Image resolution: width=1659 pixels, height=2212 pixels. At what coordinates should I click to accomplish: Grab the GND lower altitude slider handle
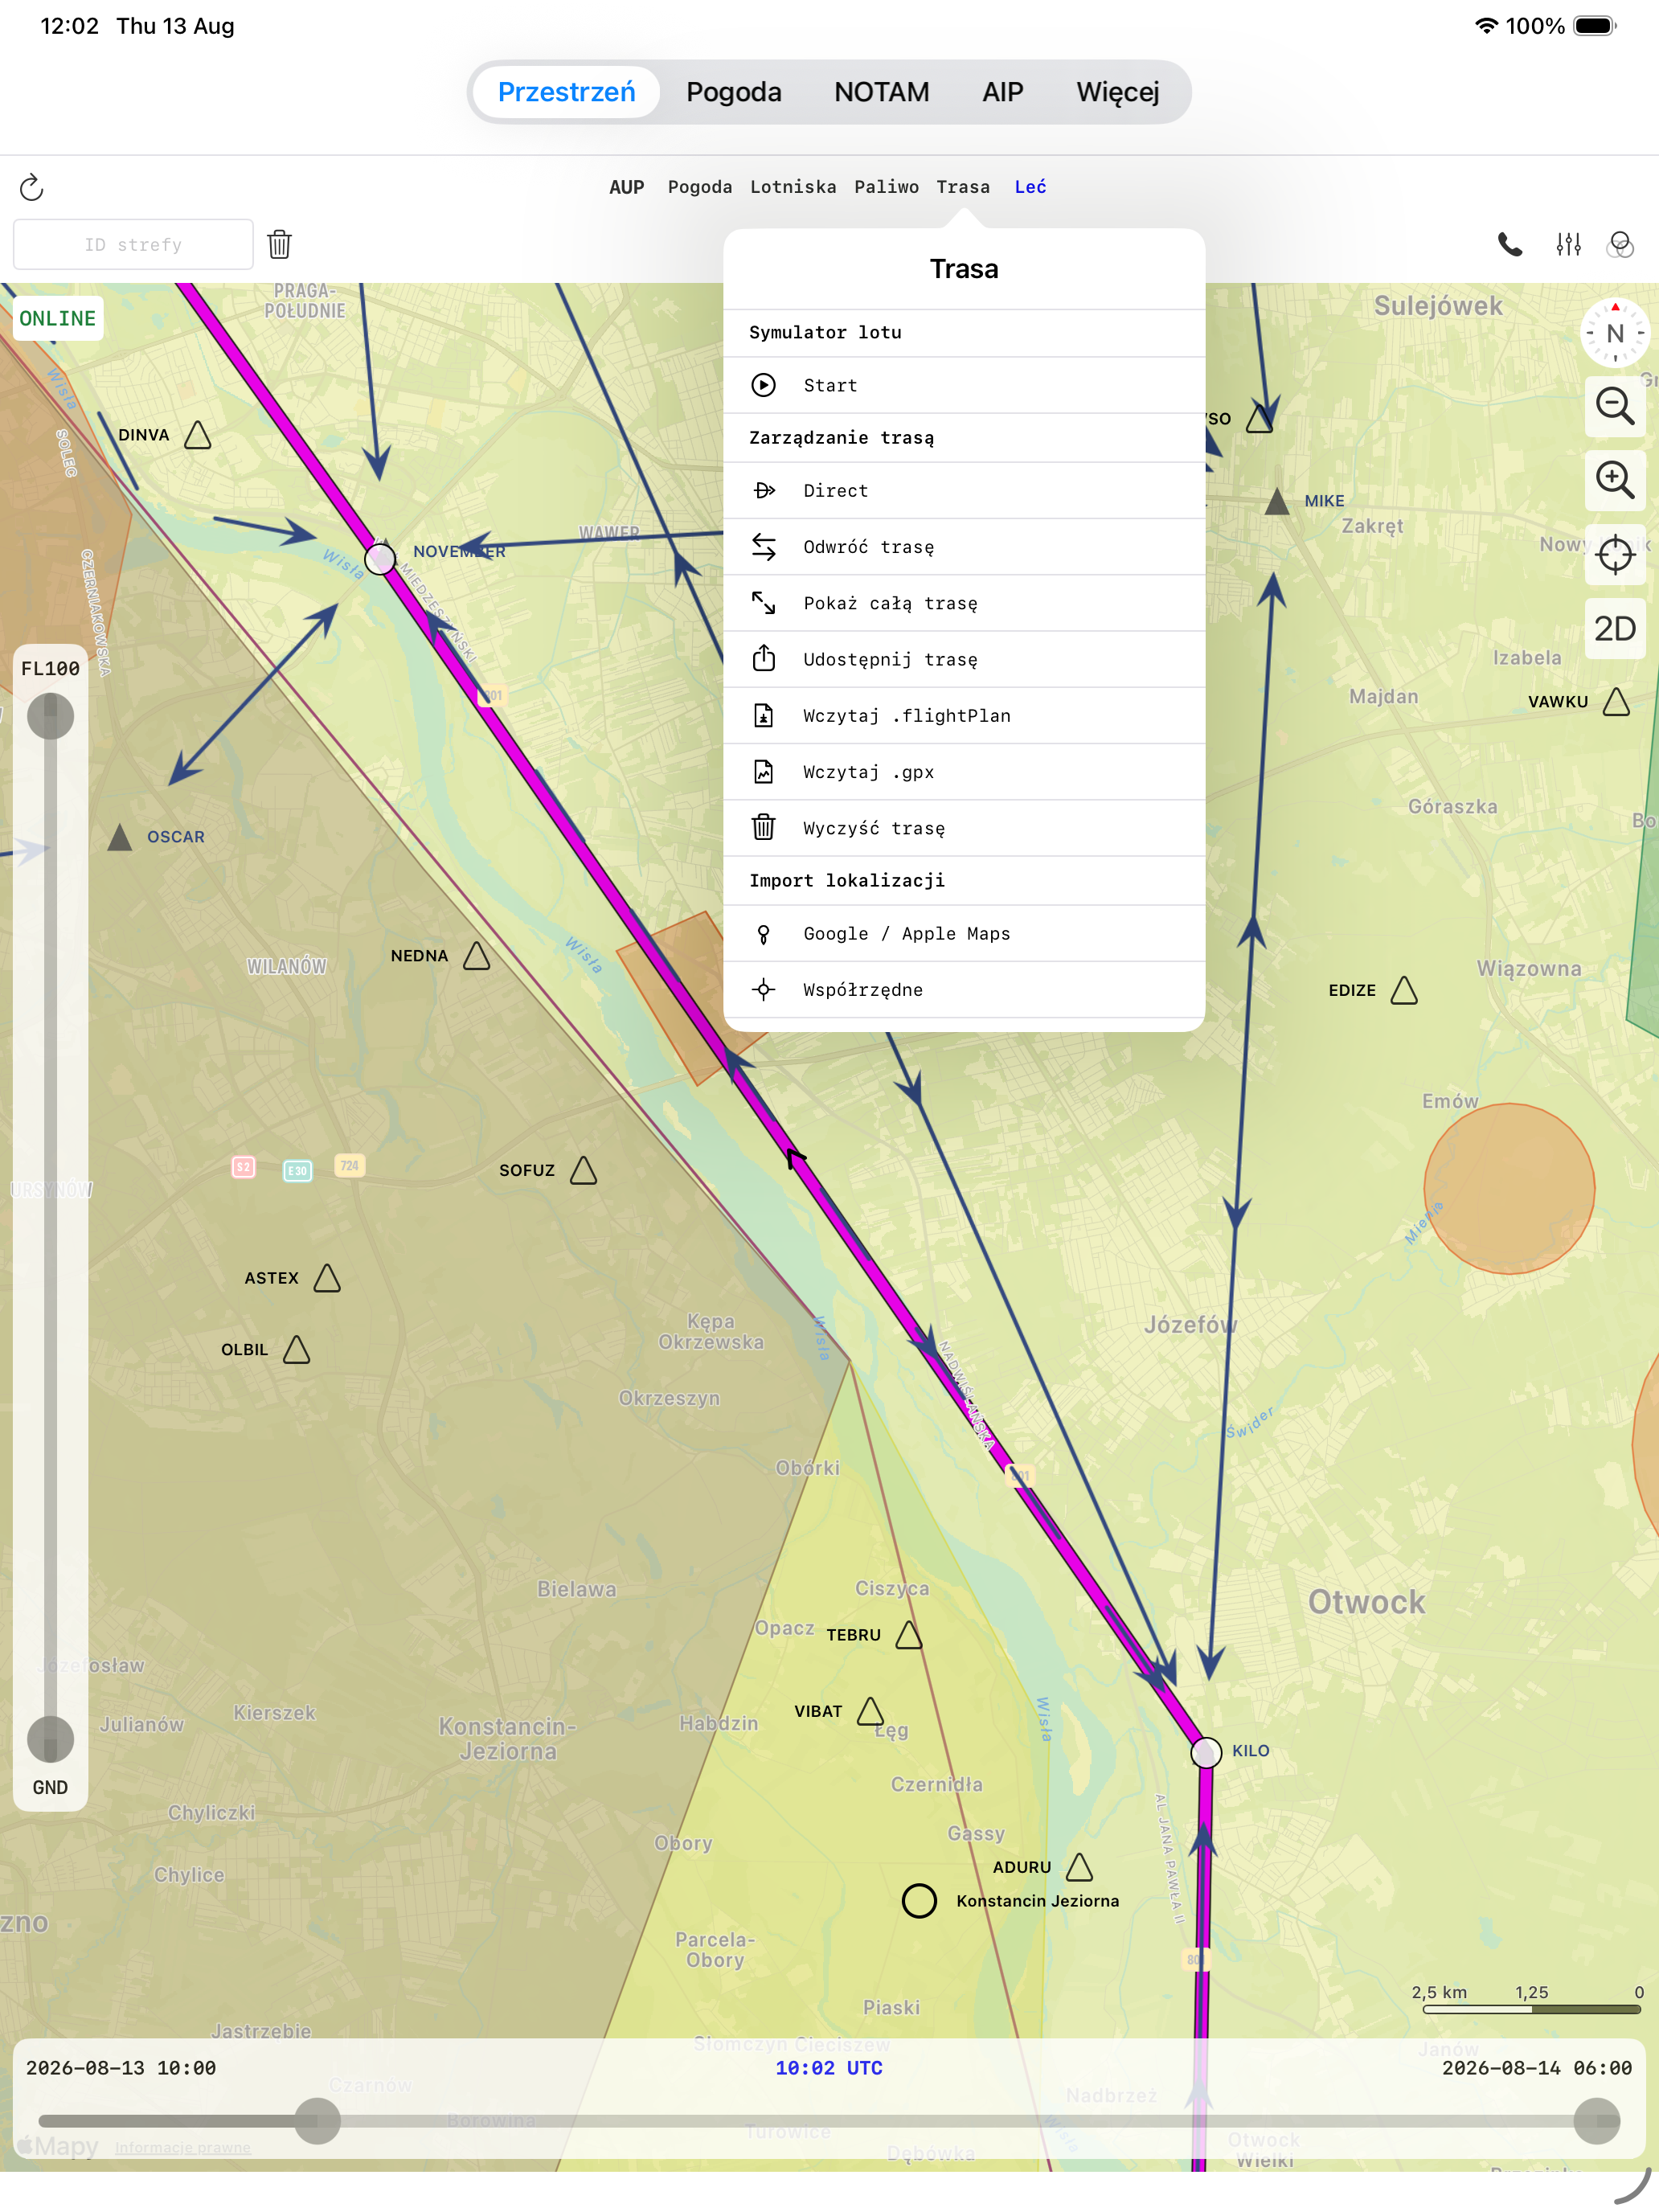[50, 1740]
